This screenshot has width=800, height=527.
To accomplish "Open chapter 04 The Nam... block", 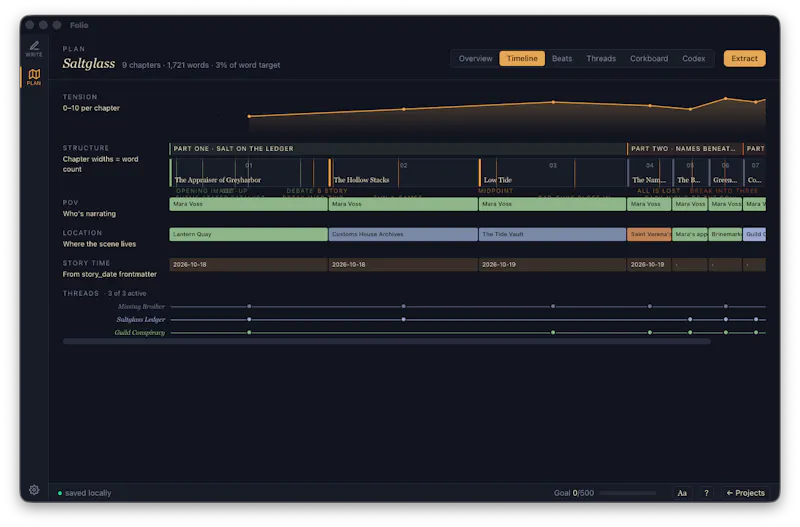I will 649,172.
